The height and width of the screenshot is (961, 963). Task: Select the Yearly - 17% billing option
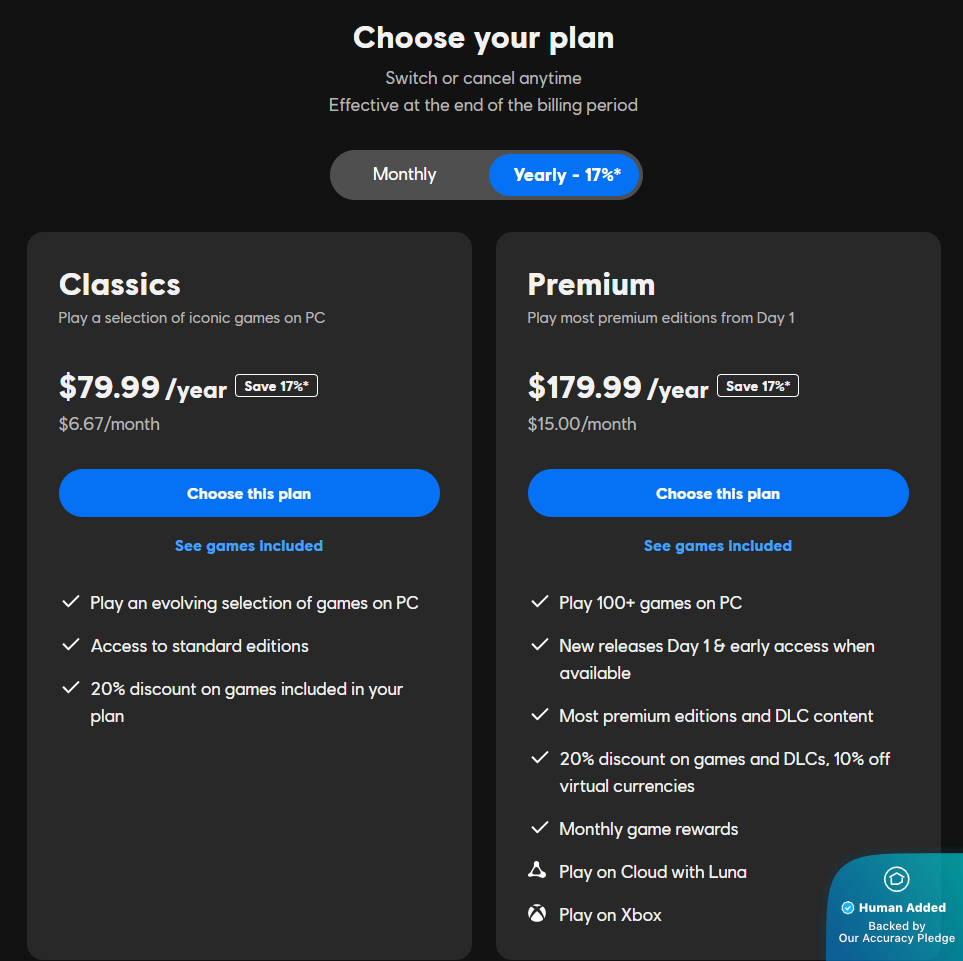567,175
